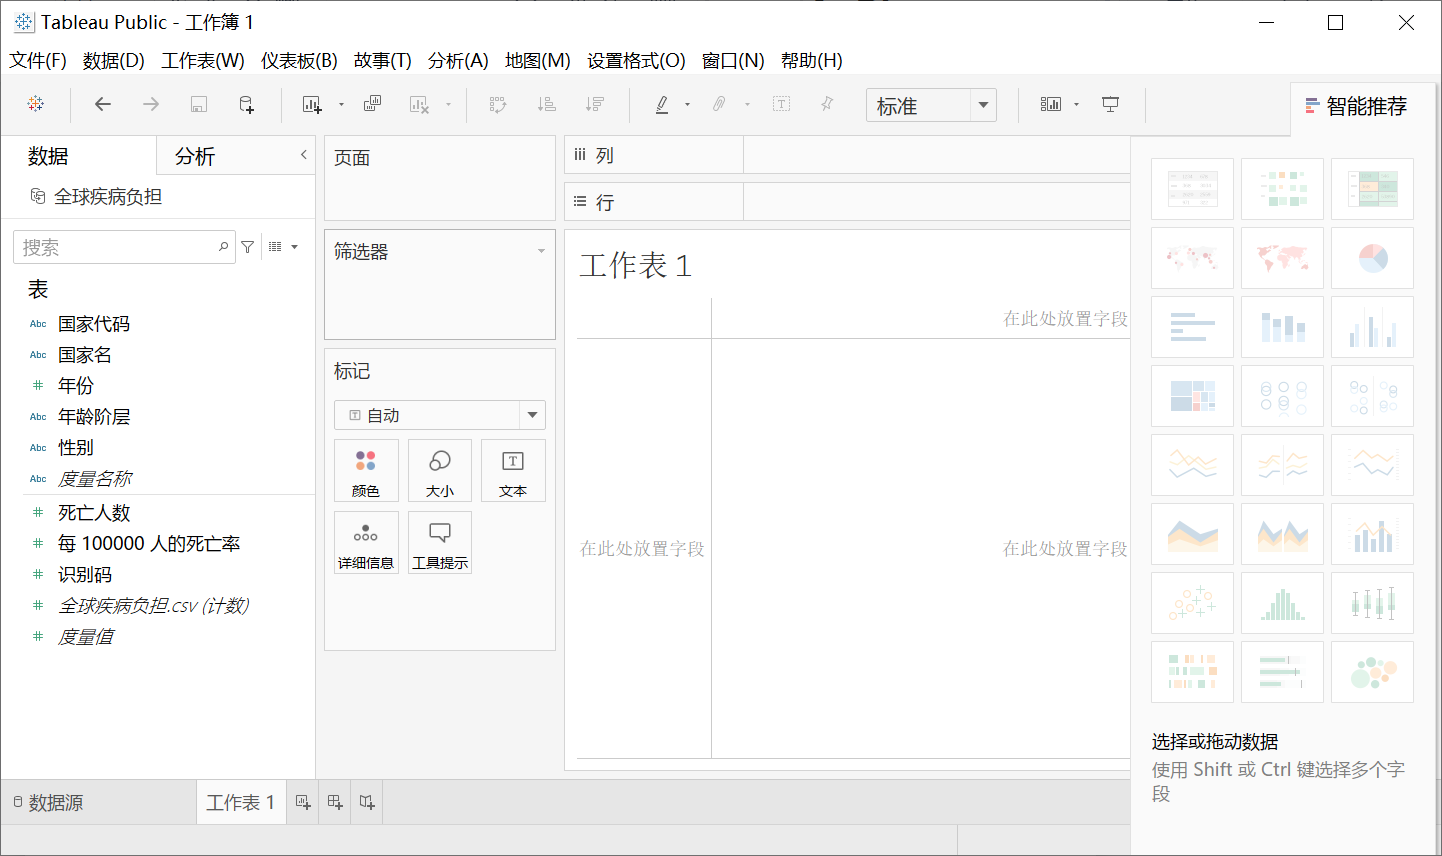Image resolution: width=1442 pixels, height=856 pixels.
Task: Open the 数据(D) menu
Action: click(x=114, y=61)
